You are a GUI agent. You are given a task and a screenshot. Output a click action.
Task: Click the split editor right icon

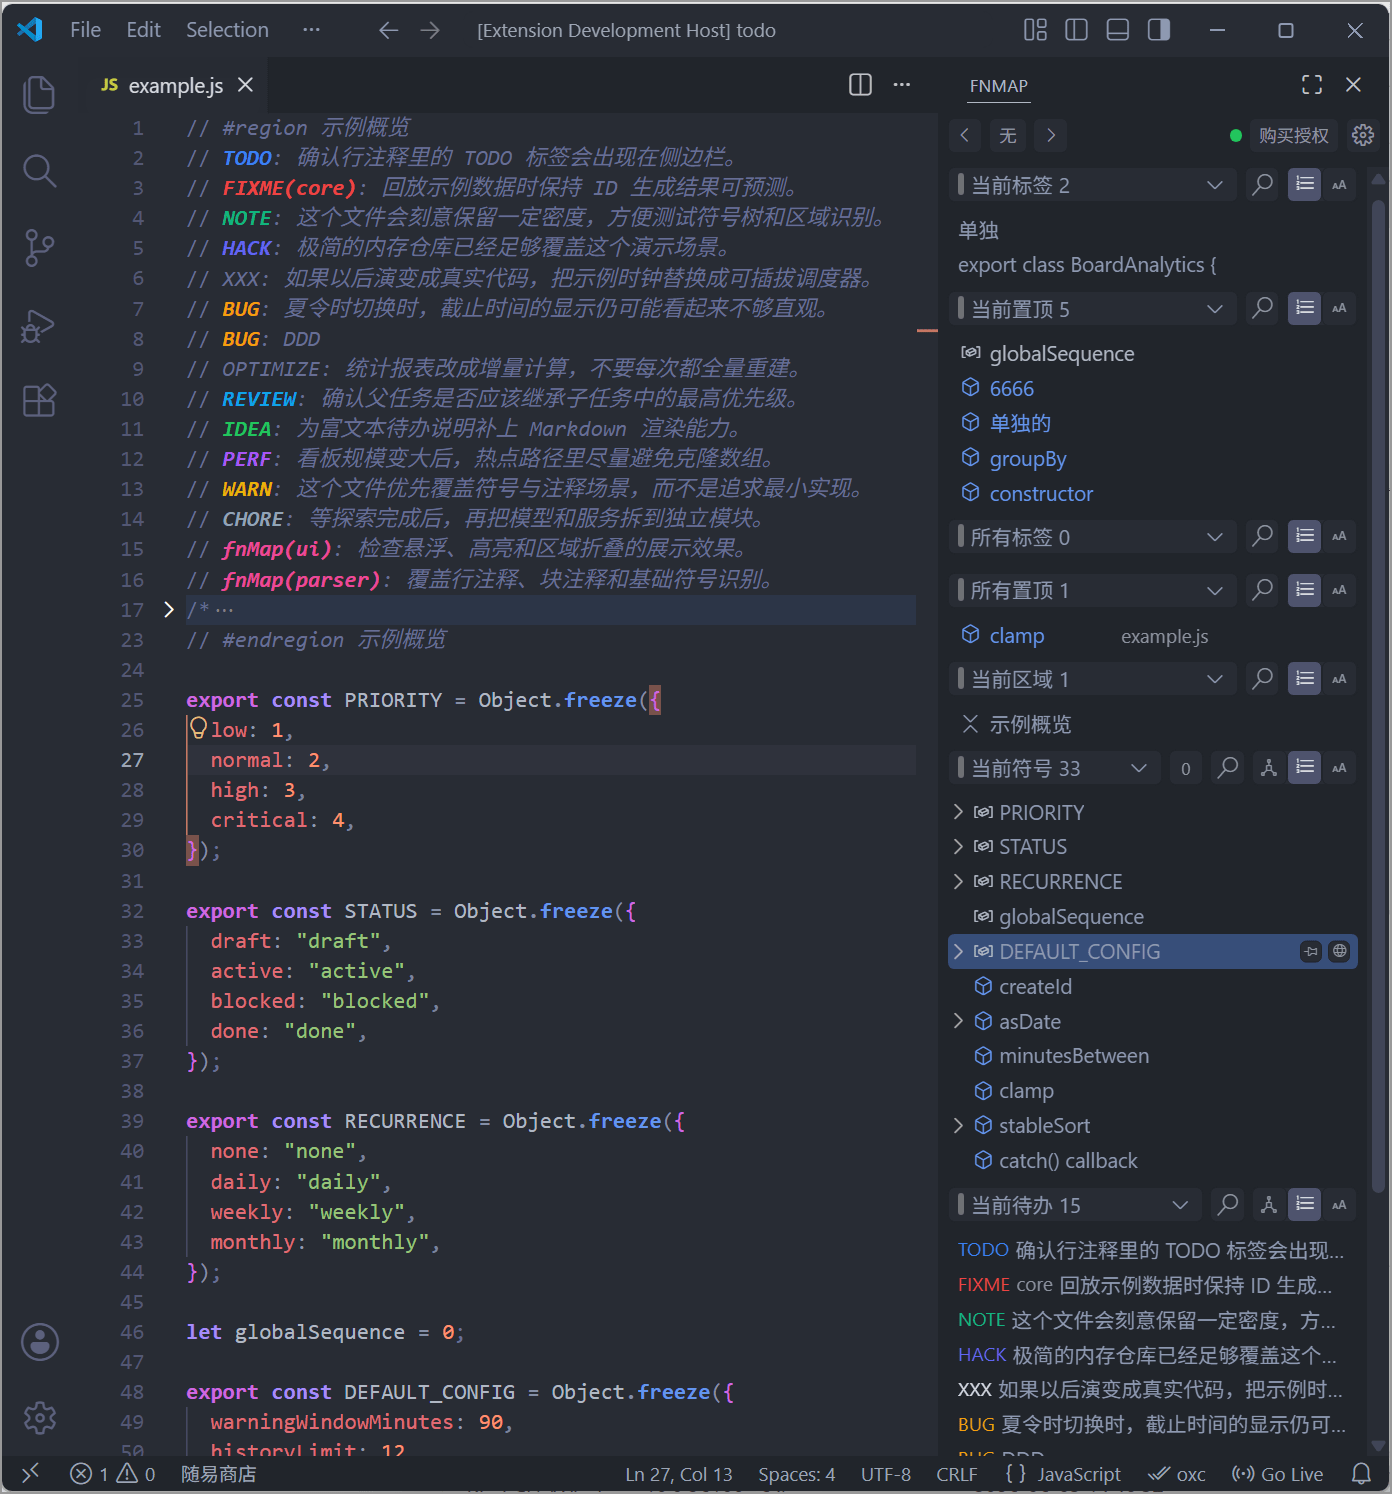tap(860, 85)
